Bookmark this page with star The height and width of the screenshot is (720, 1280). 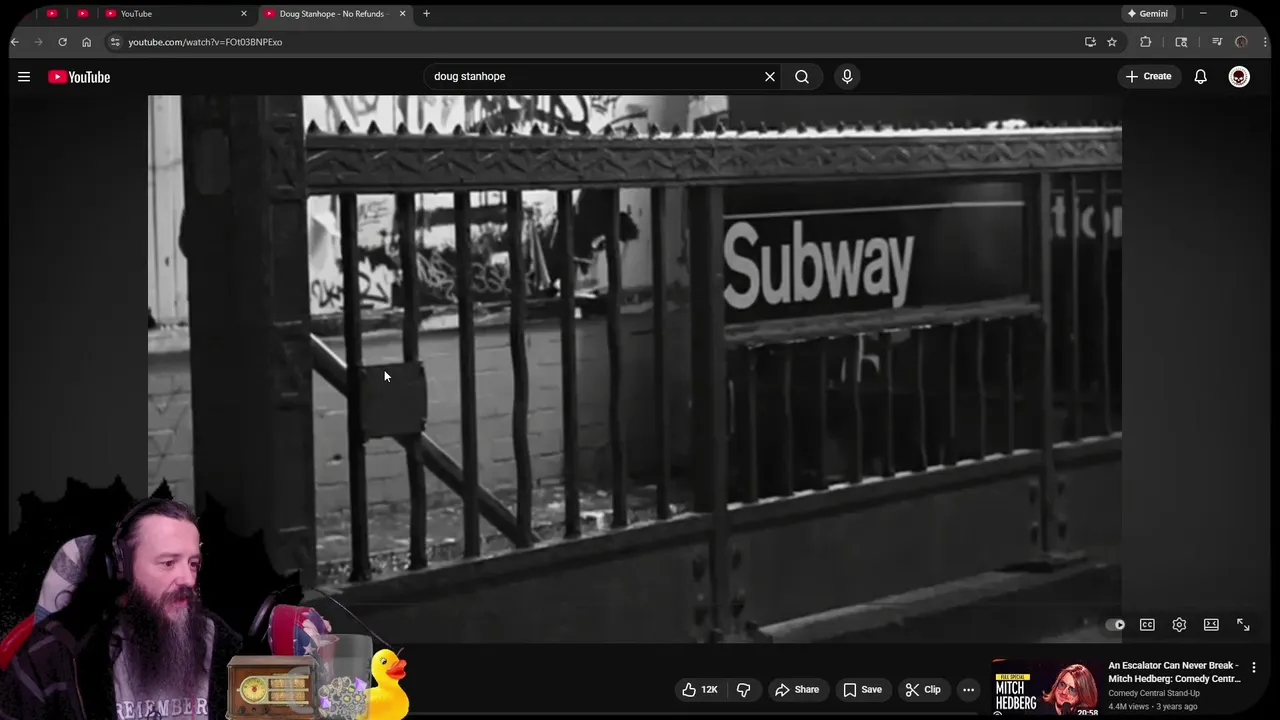[x=1112, y=42]
